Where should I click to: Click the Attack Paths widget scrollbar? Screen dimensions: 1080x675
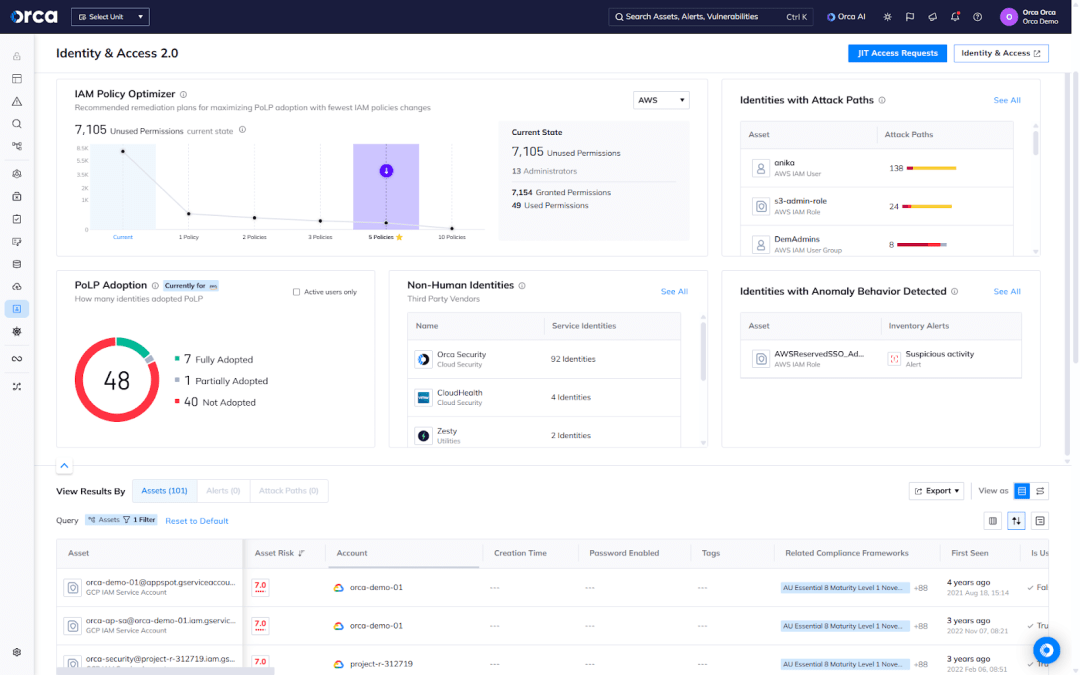point(1035,143)
